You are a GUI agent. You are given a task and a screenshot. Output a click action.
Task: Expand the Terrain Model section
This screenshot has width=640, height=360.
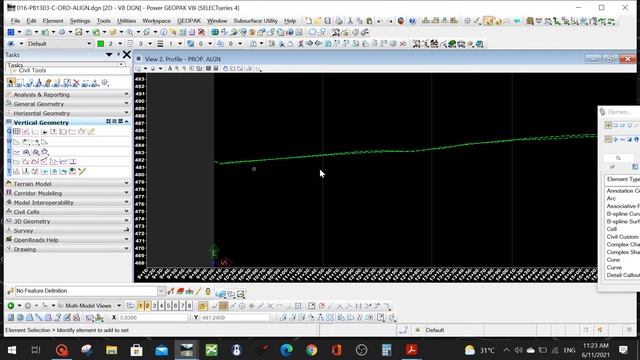point(67,184)
